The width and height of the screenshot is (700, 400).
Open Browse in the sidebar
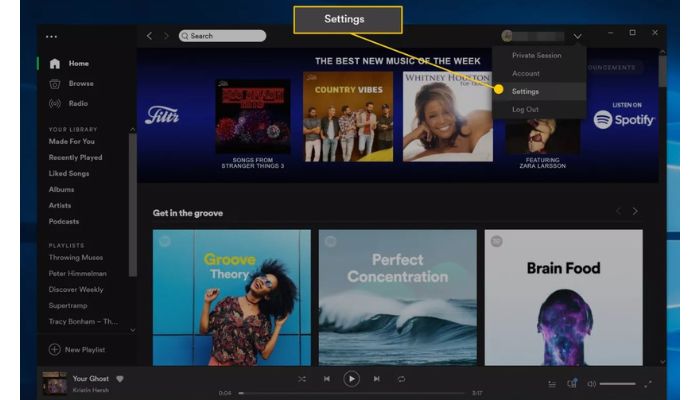pyautogui.click(x=81, y=83)
